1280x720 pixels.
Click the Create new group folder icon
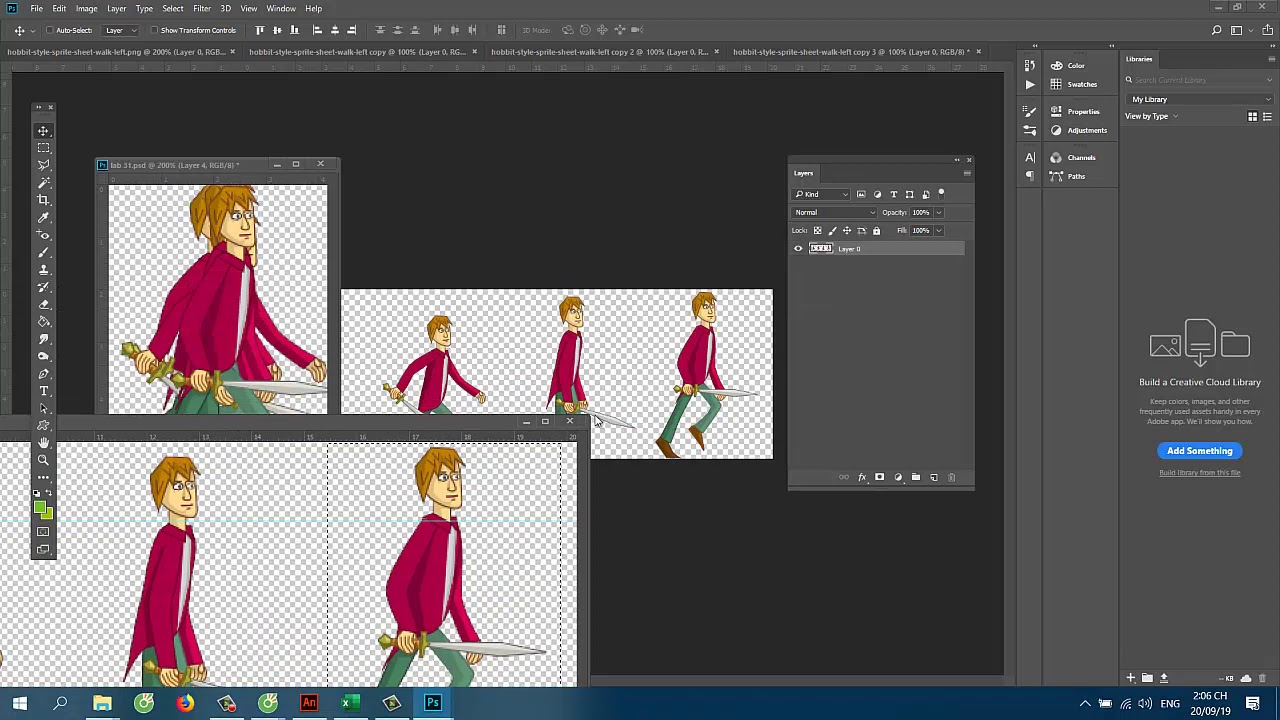coord(916,477)
